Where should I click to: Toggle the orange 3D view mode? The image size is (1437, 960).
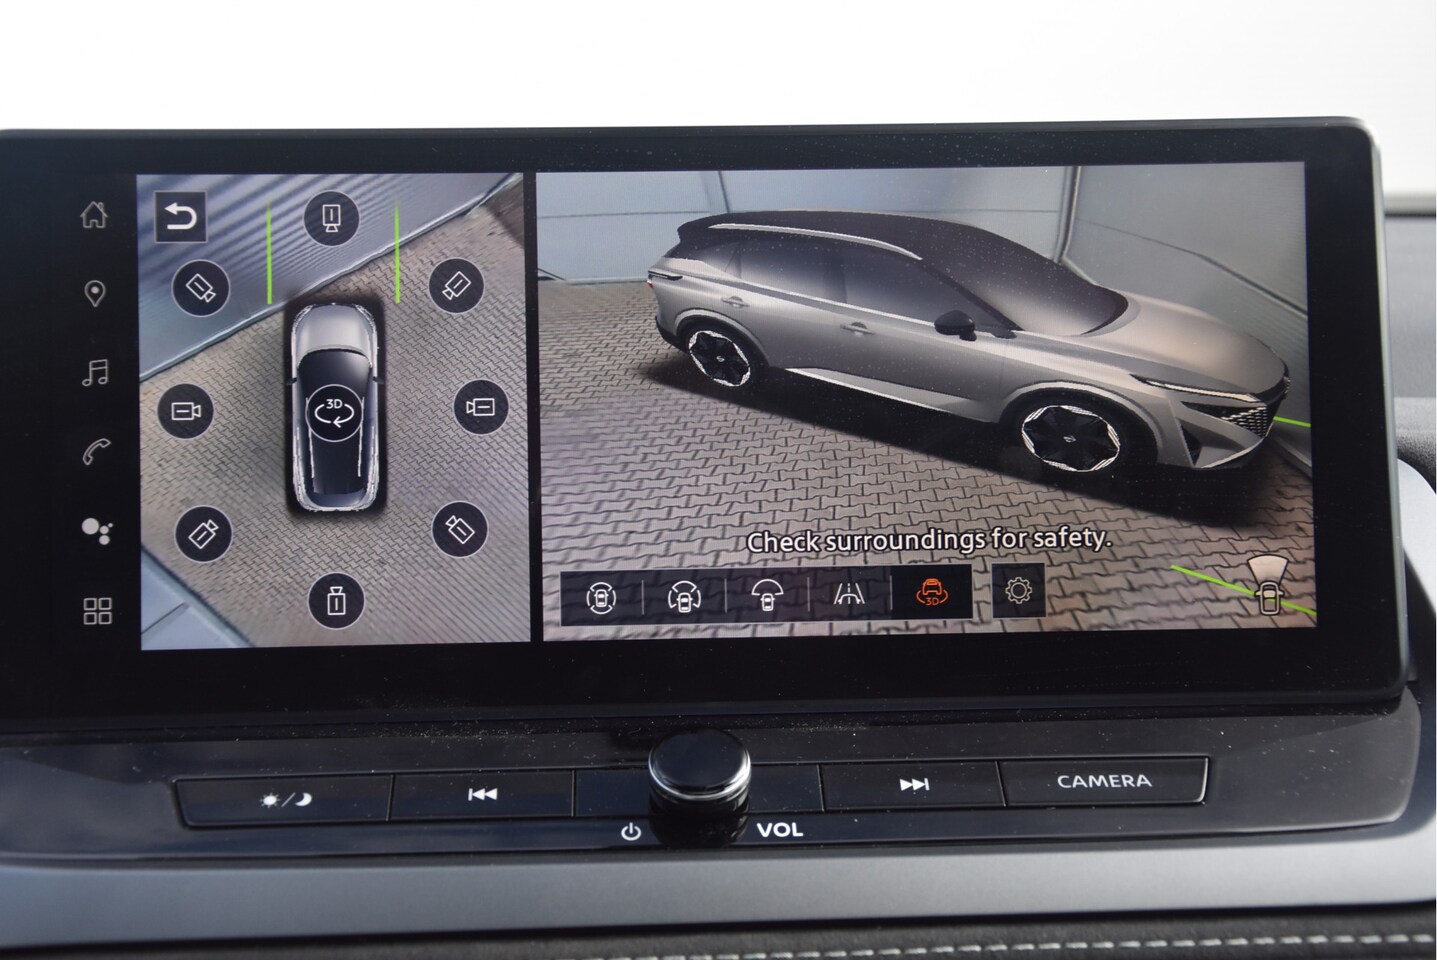pos(931,593)
